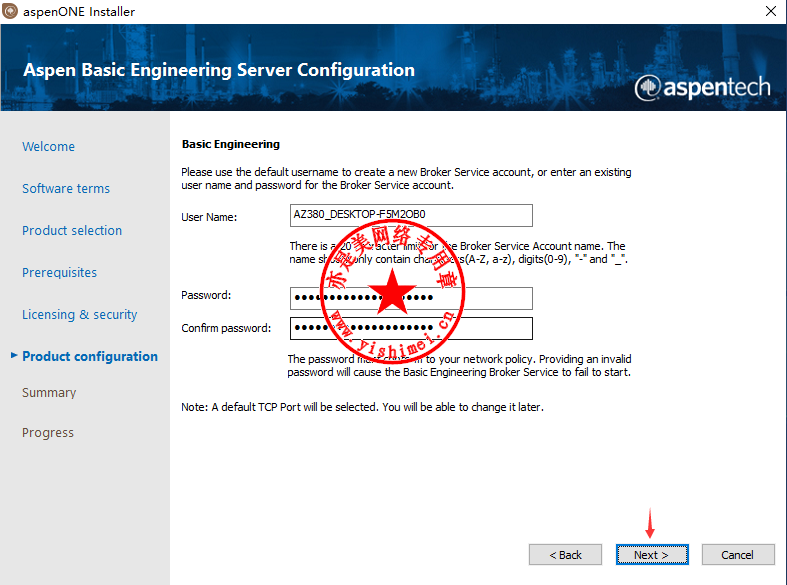Select the Password input field
787x585 pixels.
411,298
